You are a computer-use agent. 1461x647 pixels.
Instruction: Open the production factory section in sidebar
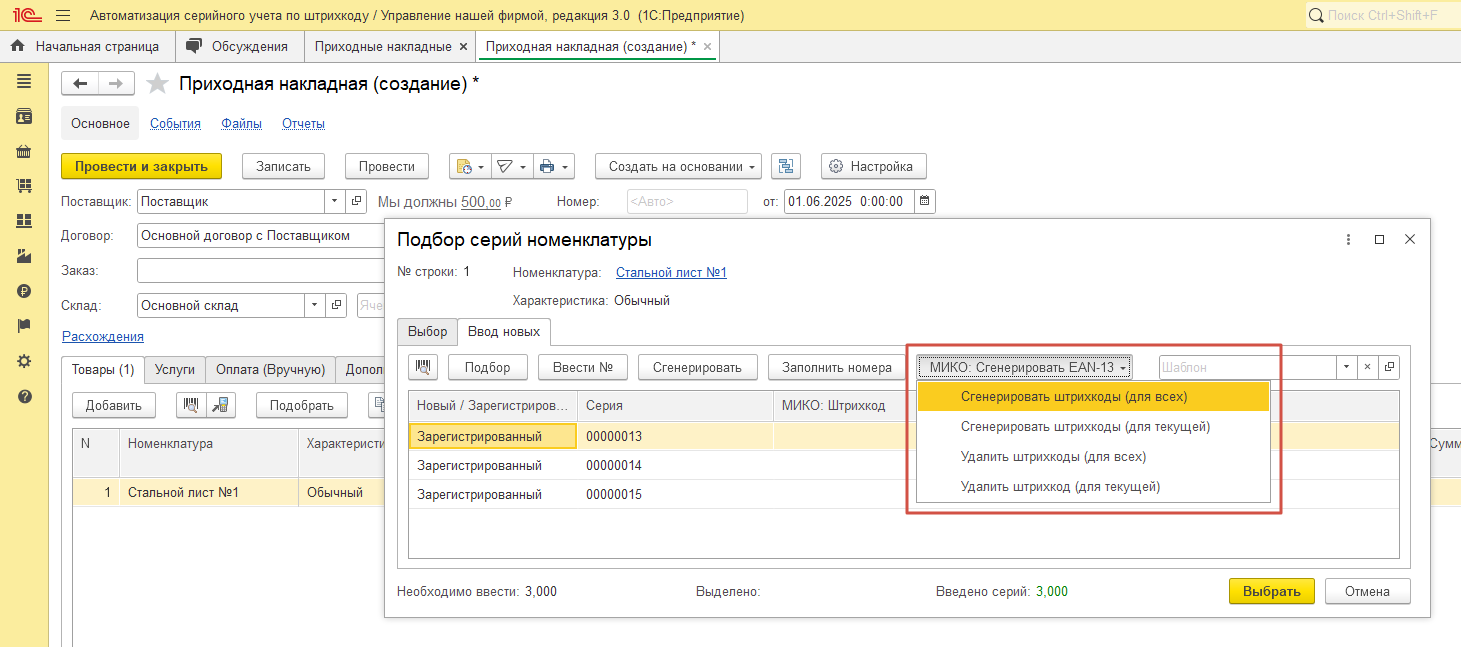point(24,256)
